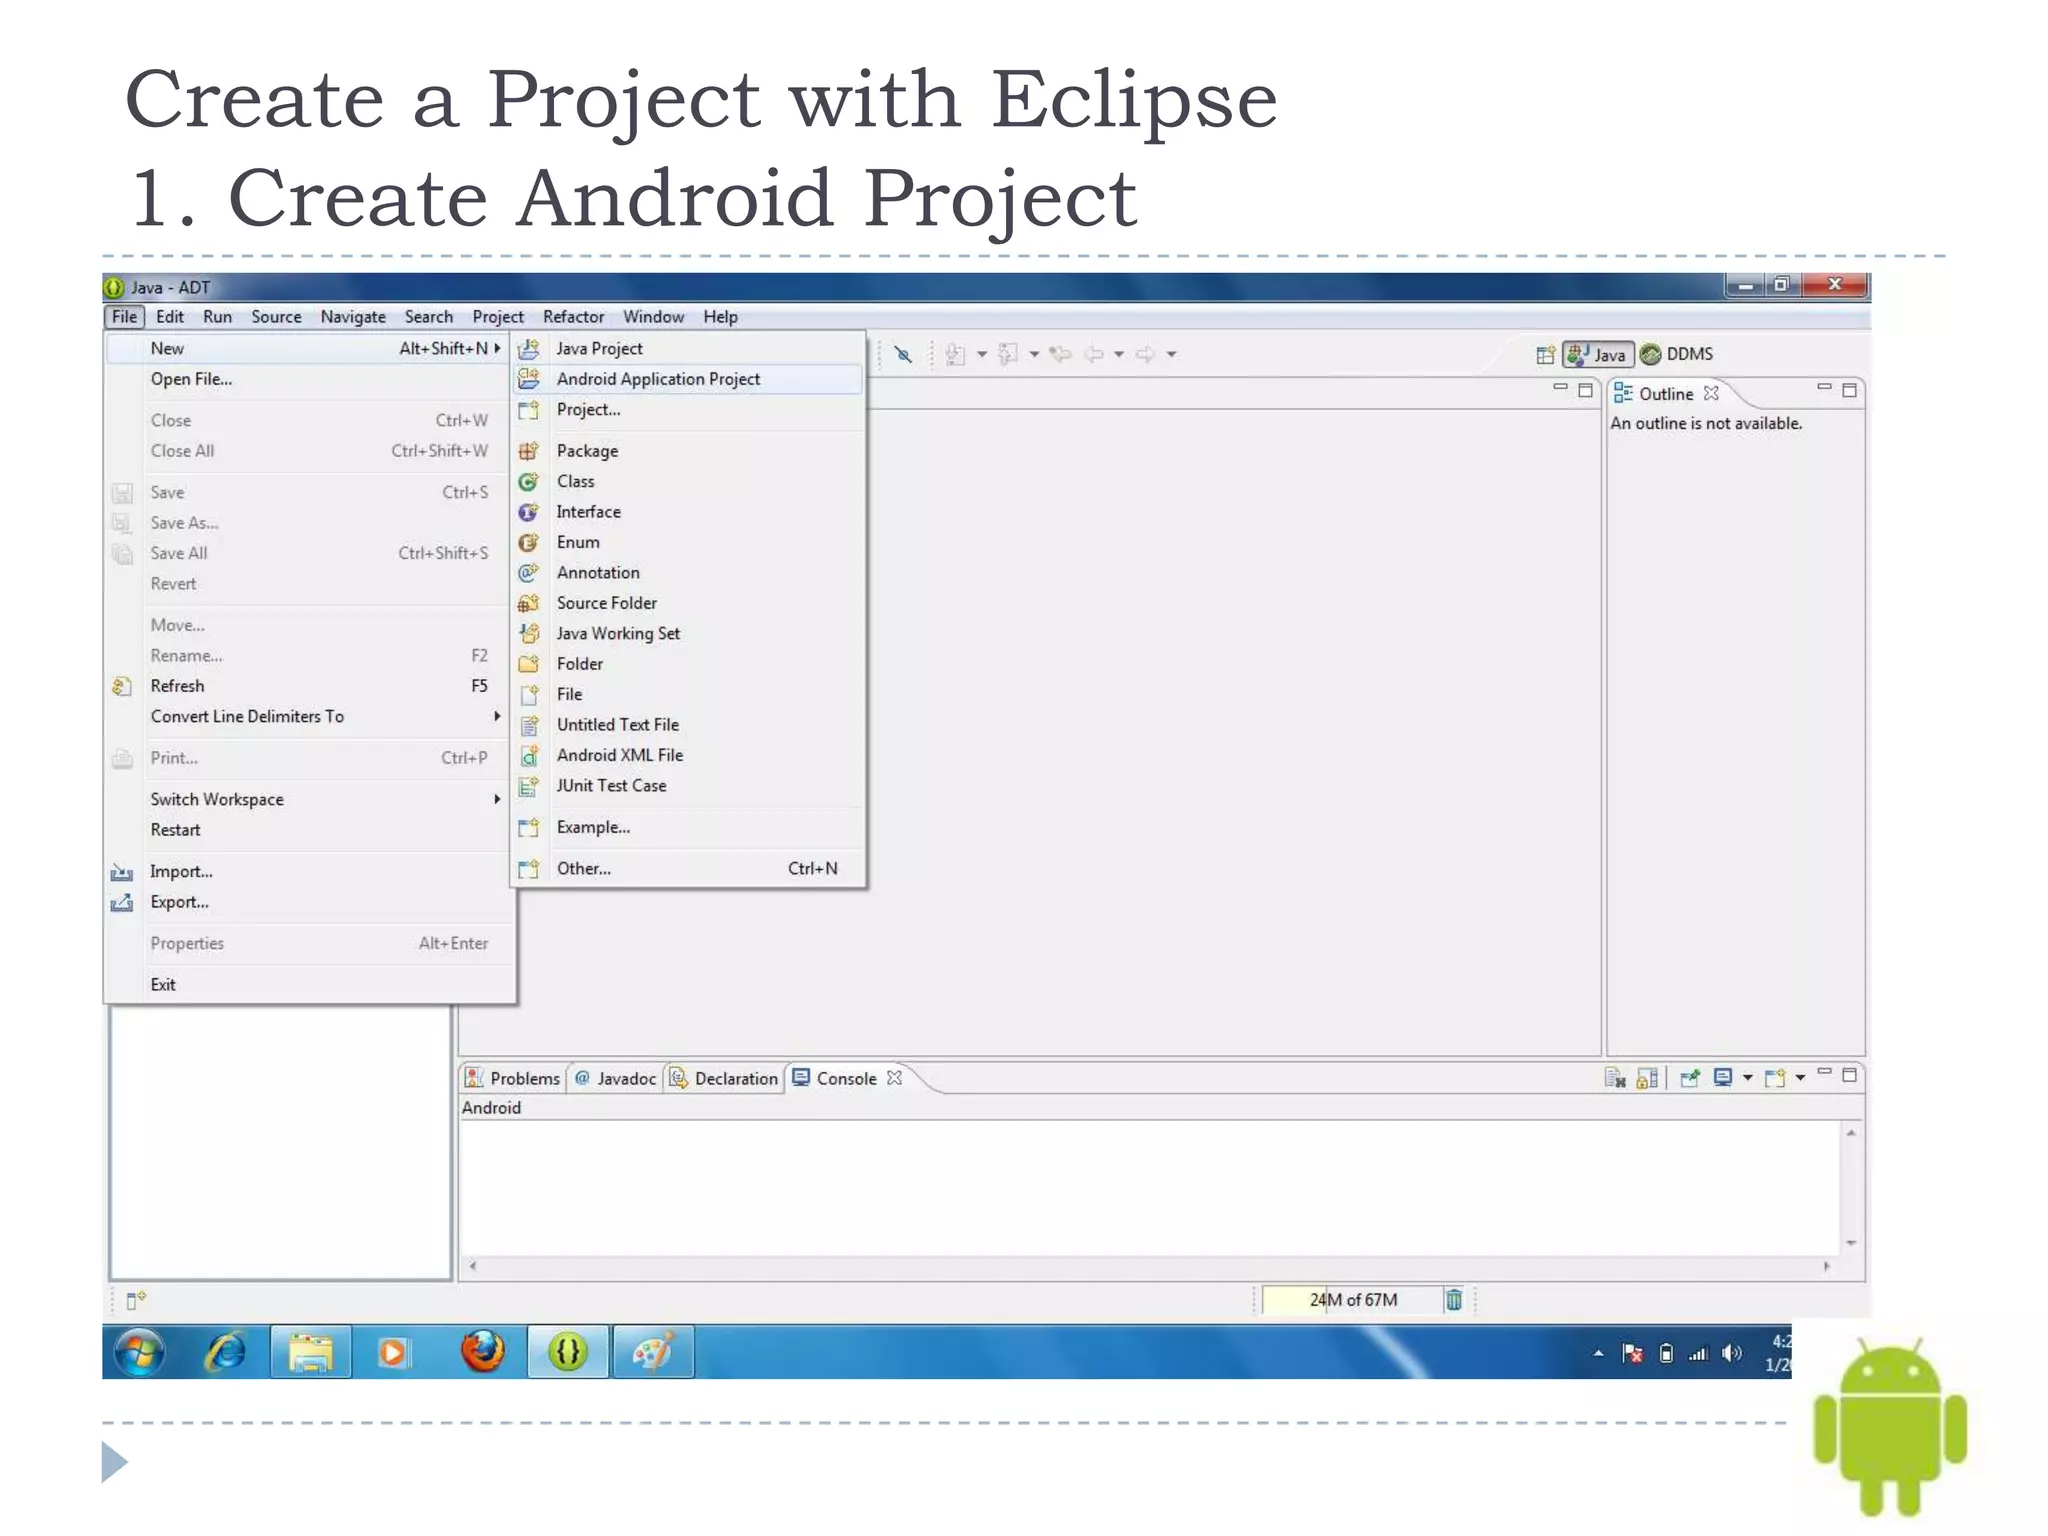Toggle Mark Occurrences toolbar icon
2048x1536 pixels.
pyautogui.click(x=903, y=354)
